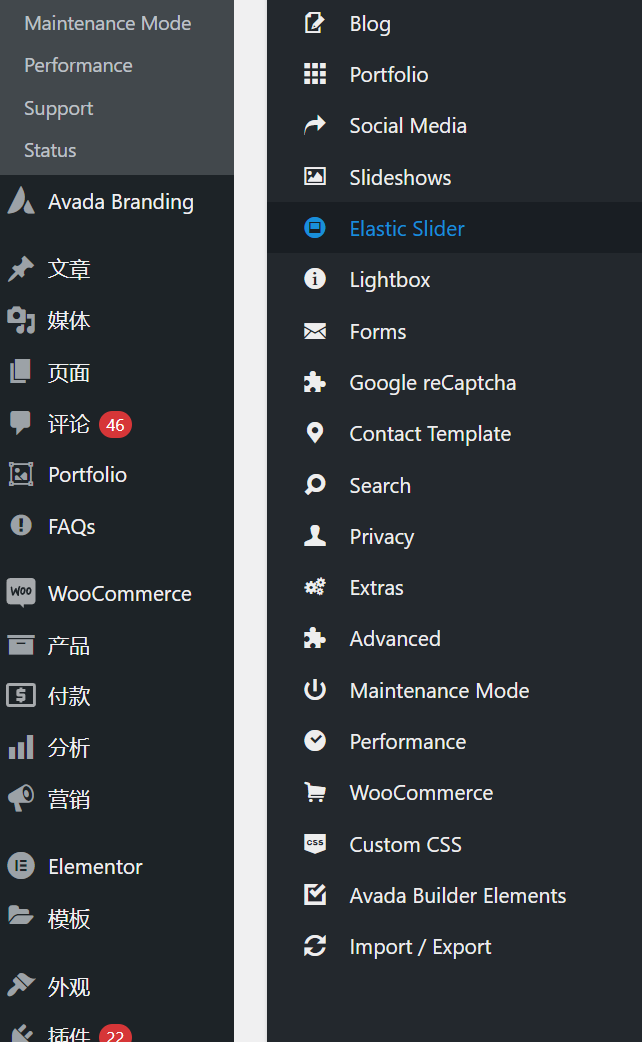Select the Custom CSS section
This screenshot has width=643, height=1042.
pos(405,844)
